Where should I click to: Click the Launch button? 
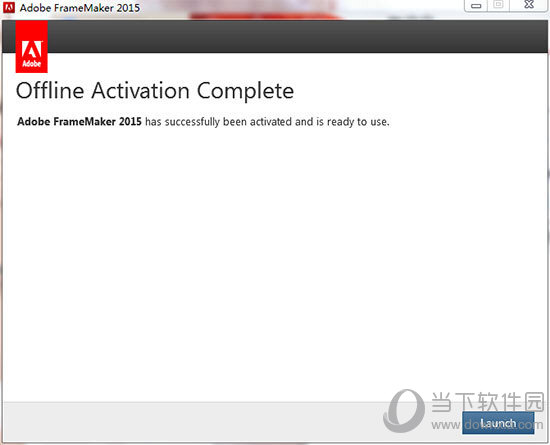[x=498, y=423]
